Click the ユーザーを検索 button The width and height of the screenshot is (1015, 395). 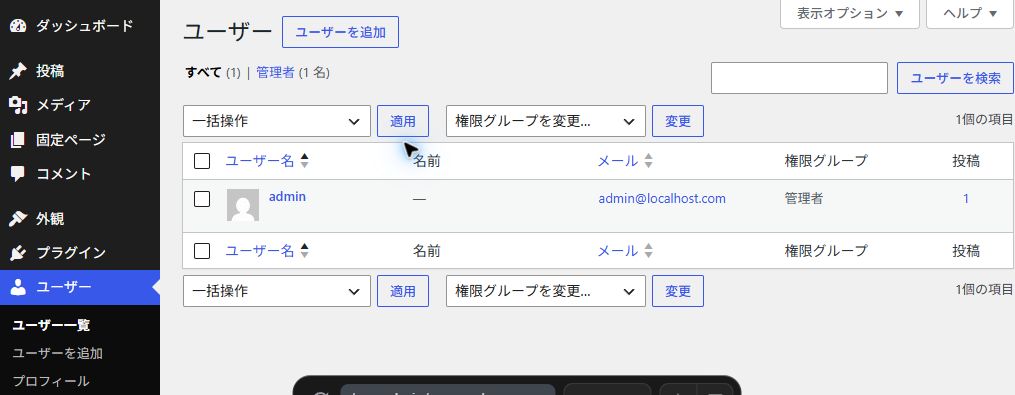[955, 78]
